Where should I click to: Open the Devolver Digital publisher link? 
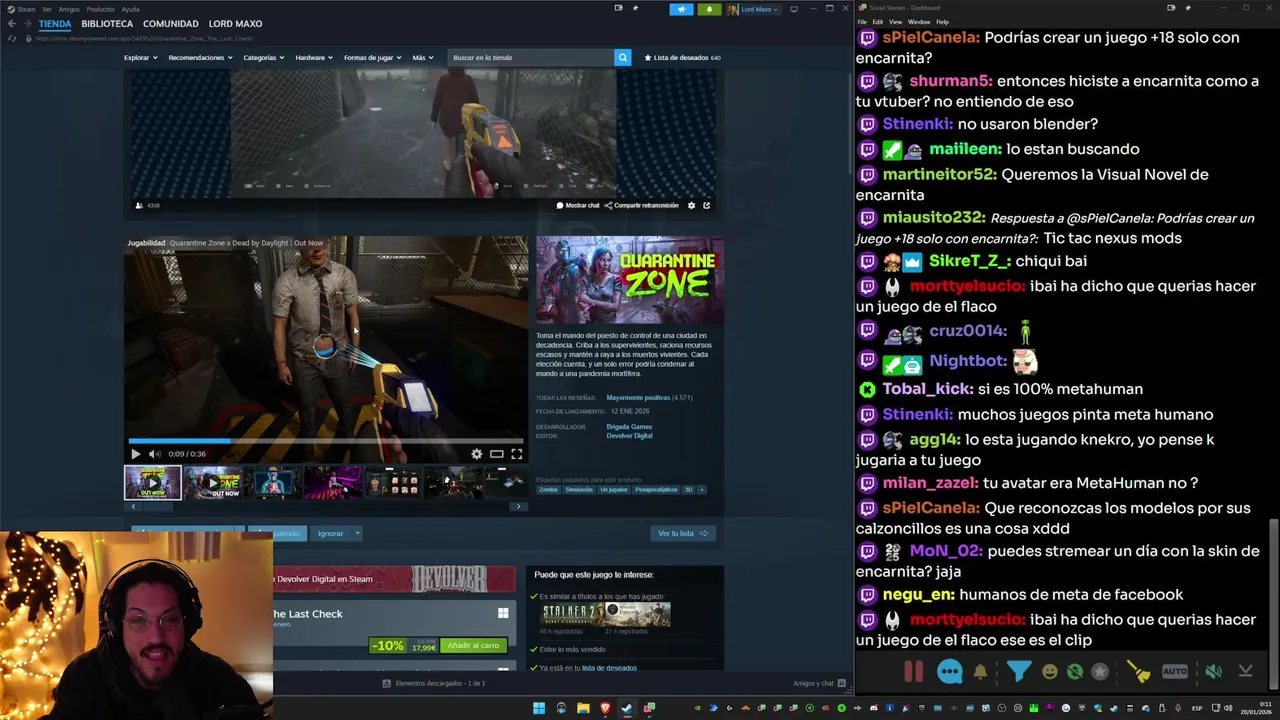pyautogui.click(x=629, y=436)
